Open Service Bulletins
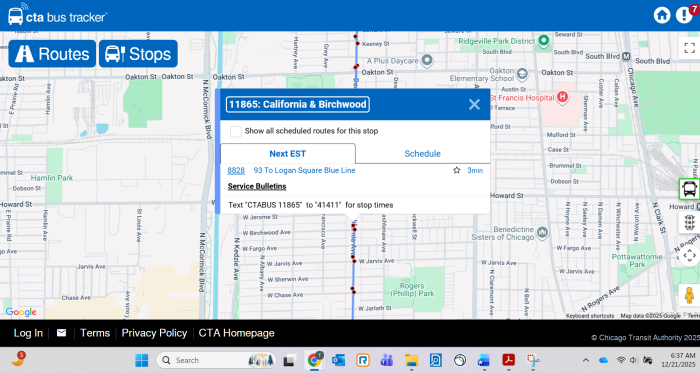 [x=257, y=186]
